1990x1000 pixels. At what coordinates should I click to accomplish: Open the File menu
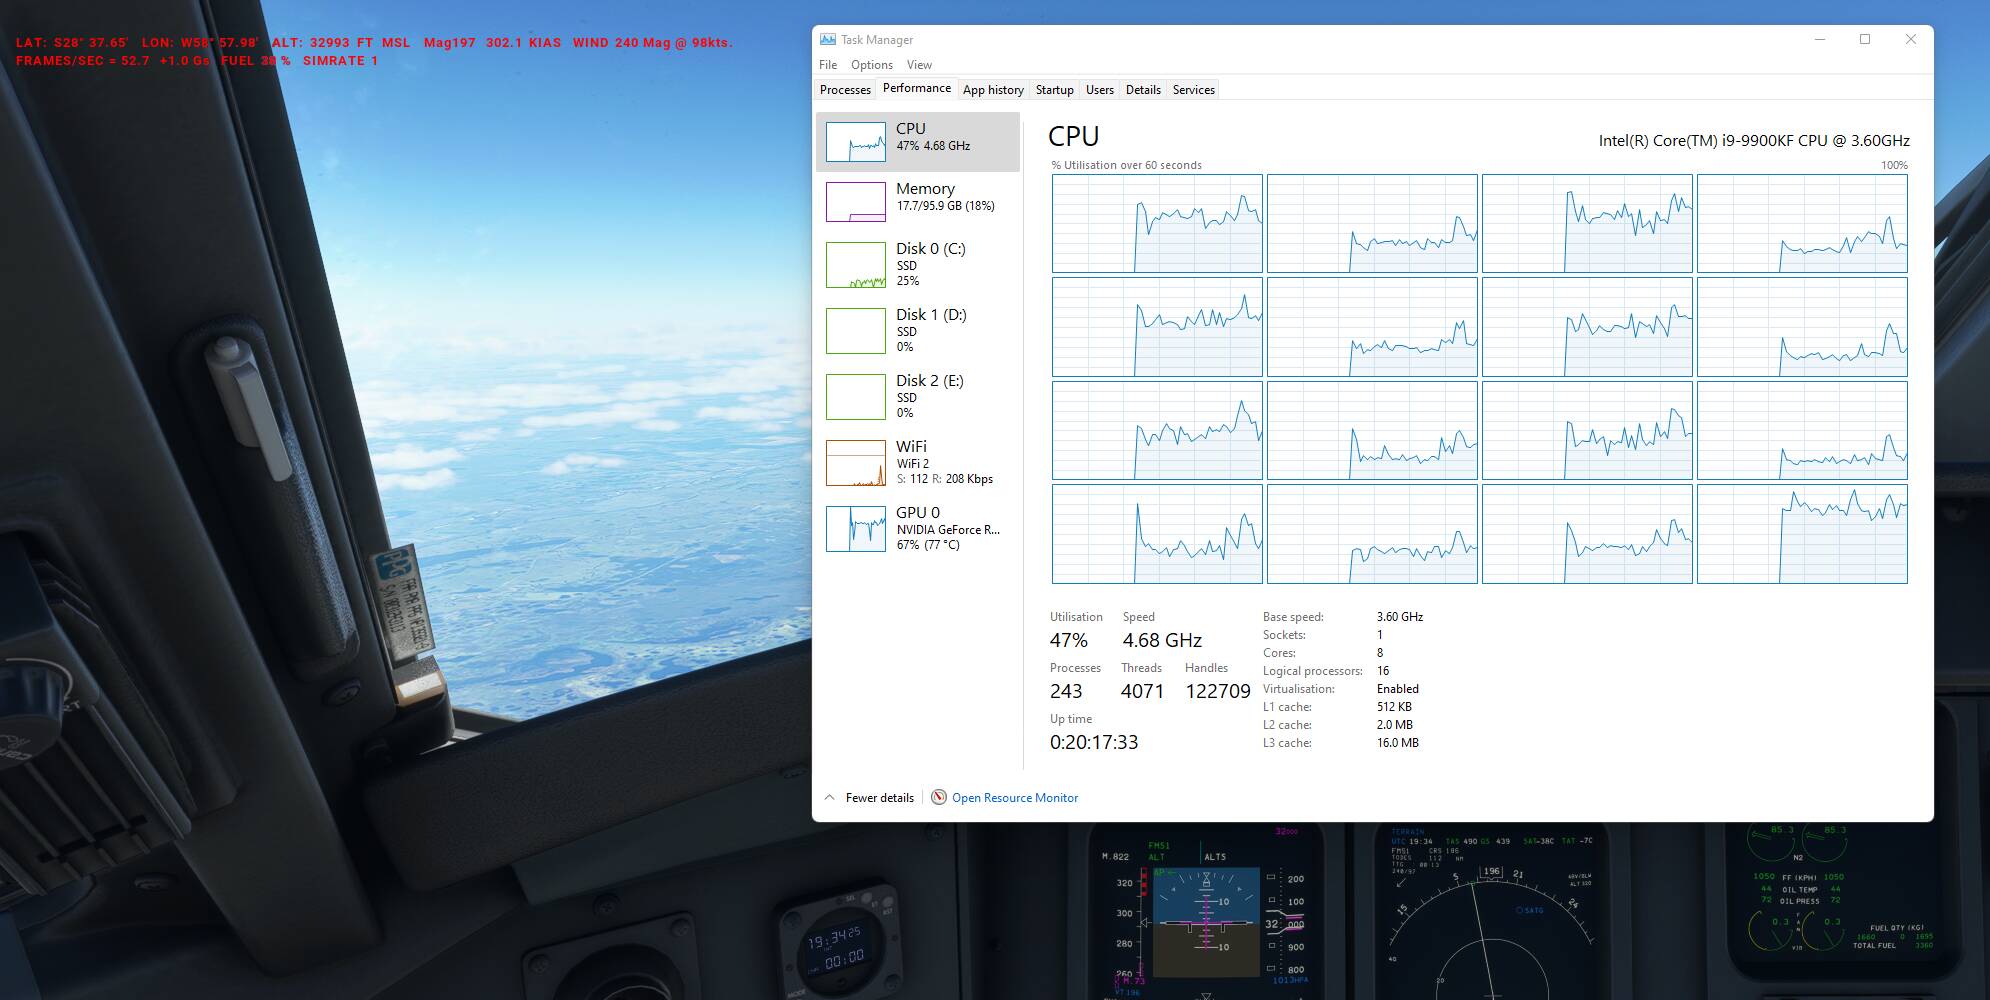coord(828,65)
